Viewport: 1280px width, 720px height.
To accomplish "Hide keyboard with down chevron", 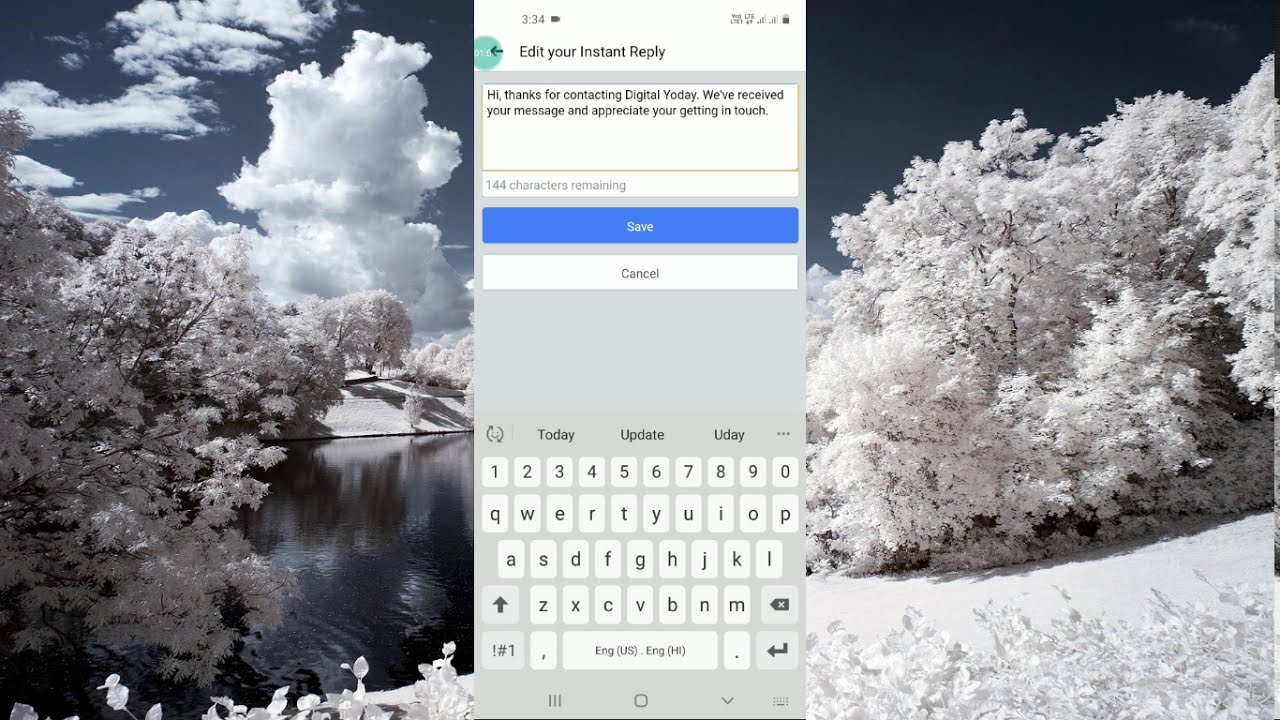I will [727, 701].
